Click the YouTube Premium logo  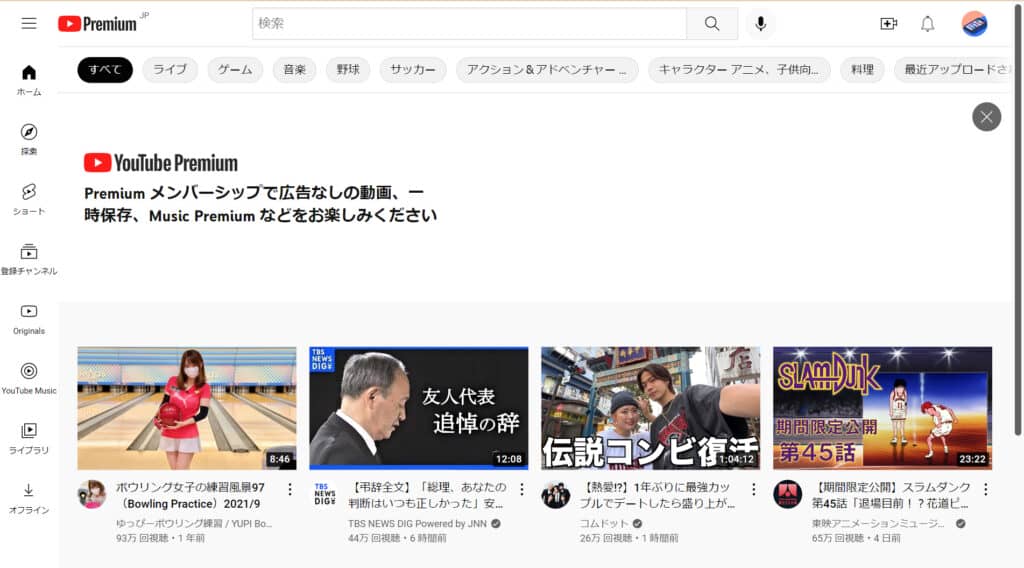click(97, 24)
